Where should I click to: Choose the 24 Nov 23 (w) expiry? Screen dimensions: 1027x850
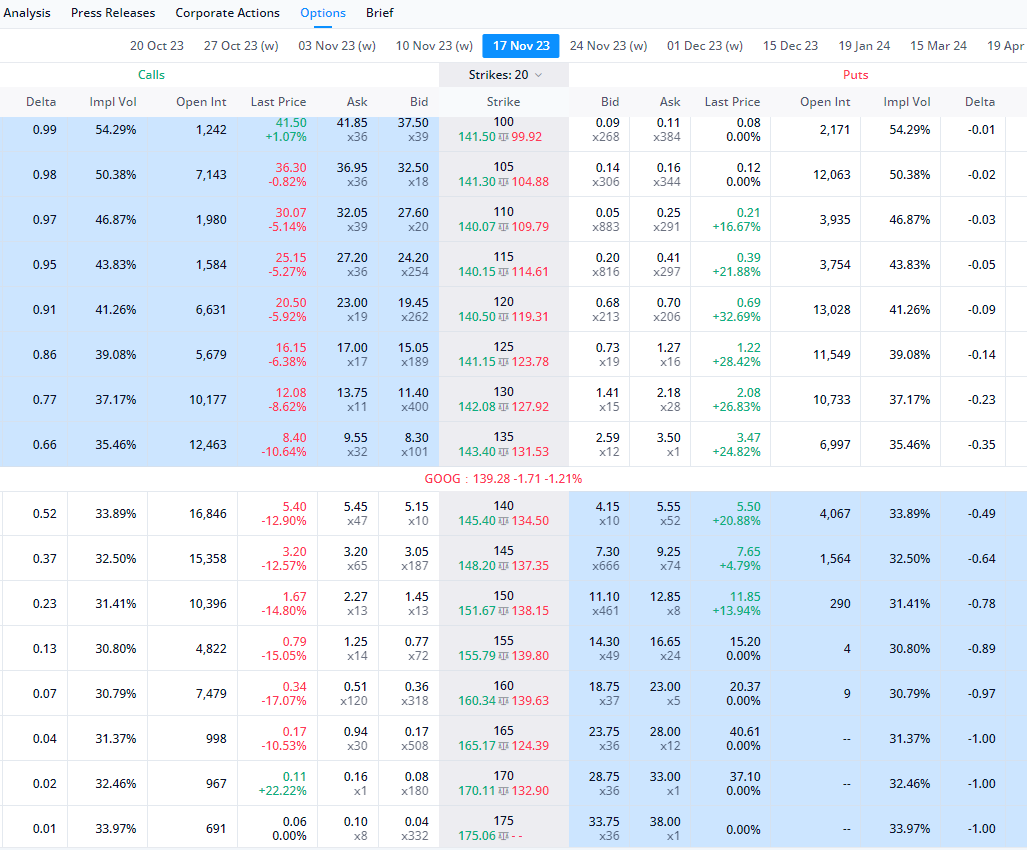pos(608,46)
